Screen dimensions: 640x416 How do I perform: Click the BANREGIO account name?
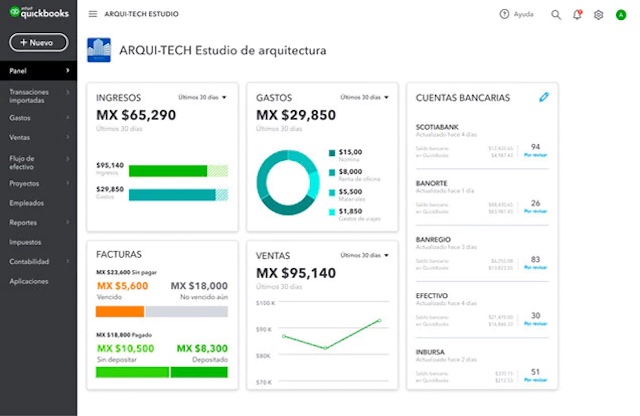[433, 240]
